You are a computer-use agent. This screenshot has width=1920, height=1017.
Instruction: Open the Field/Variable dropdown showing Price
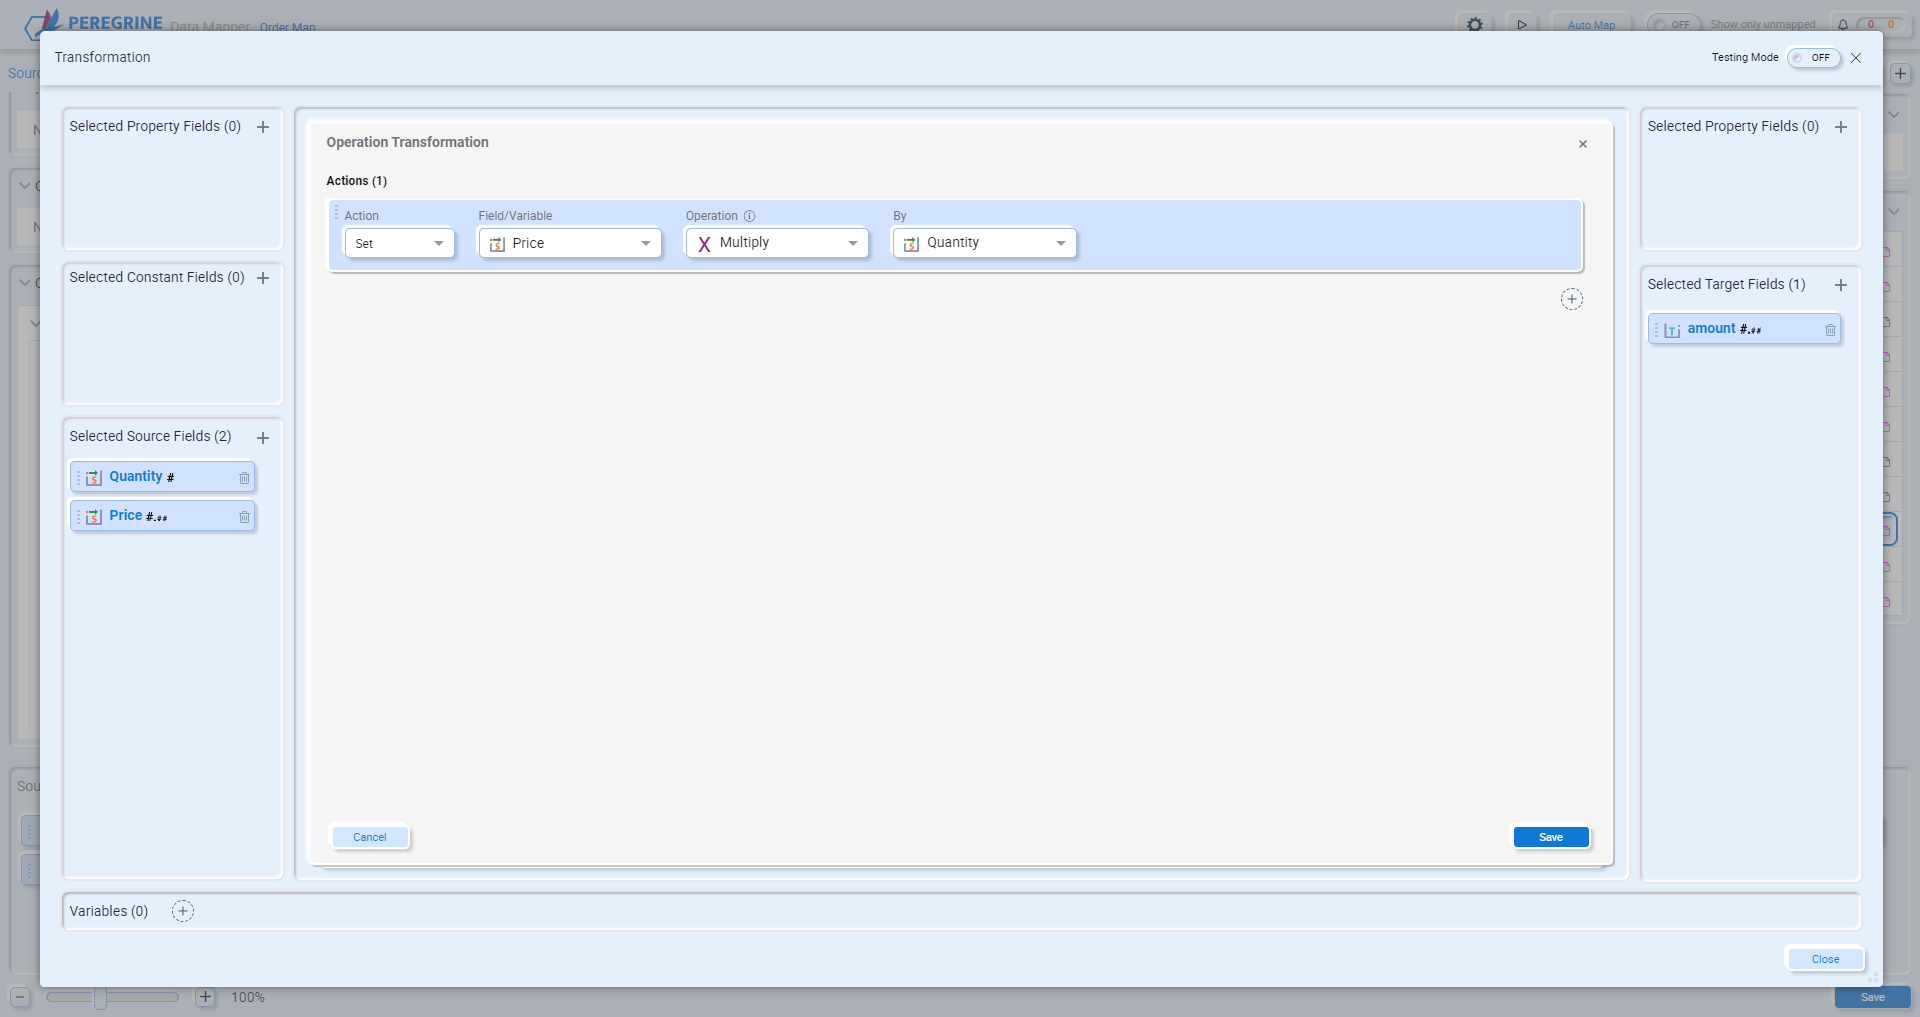click(570, 243)
